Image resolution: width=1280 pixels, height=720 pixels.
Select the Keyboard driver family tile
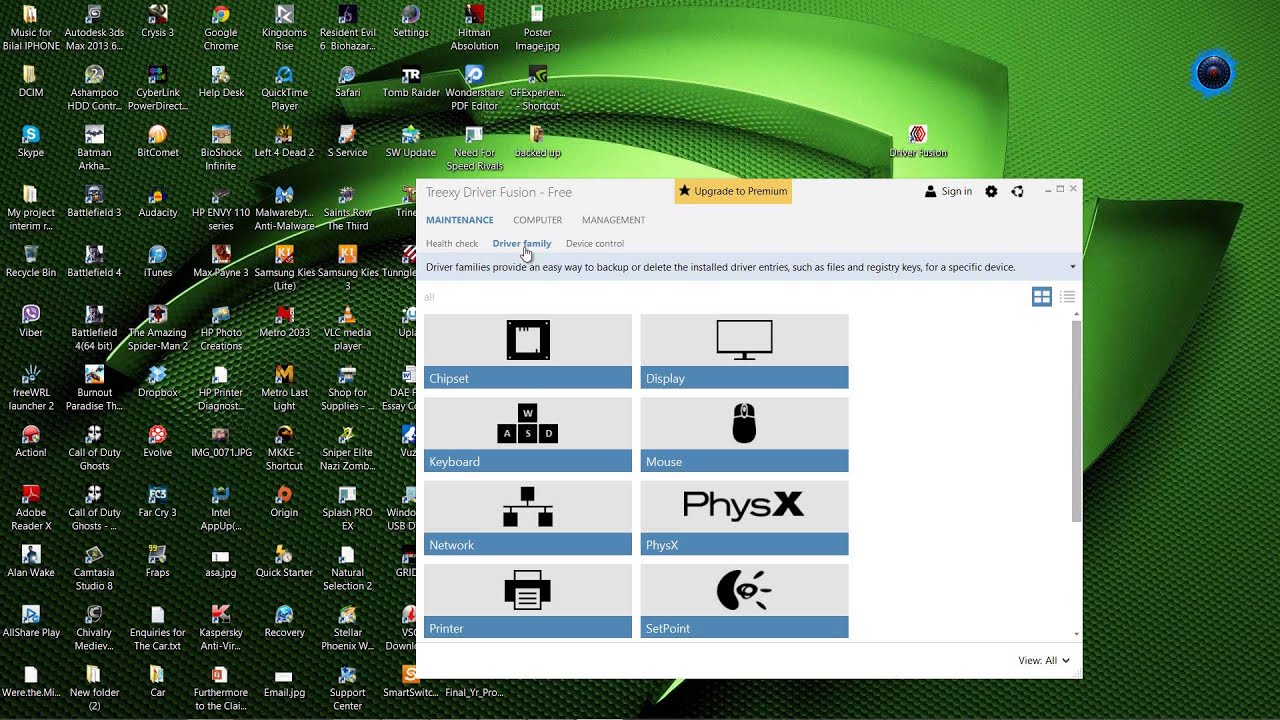tap(528, 434)
